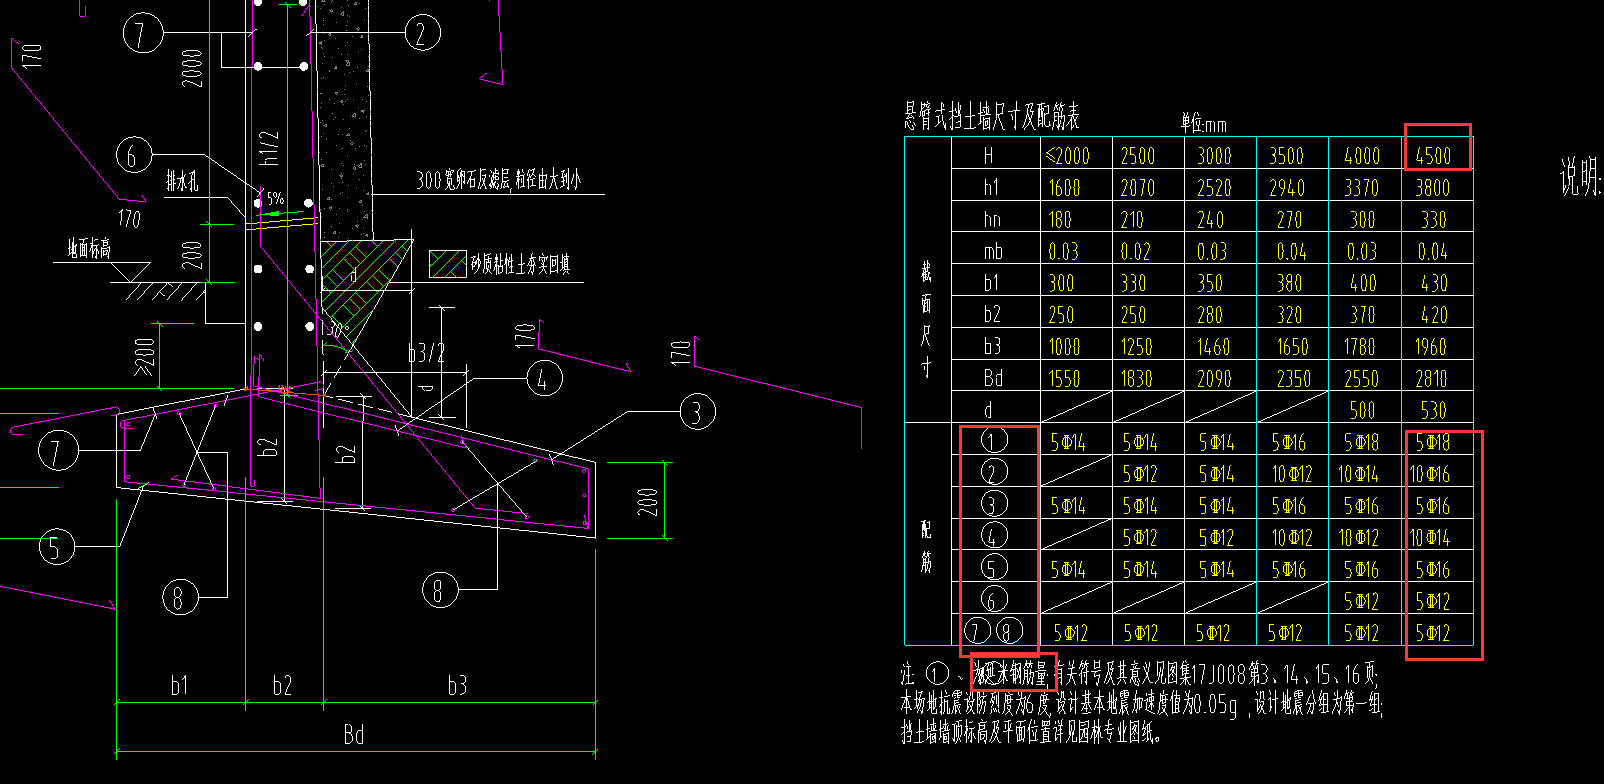This screenshot has height=784, width=1604.
Task: Select the Bd value 1550 cell
Action: (1064, 379)
